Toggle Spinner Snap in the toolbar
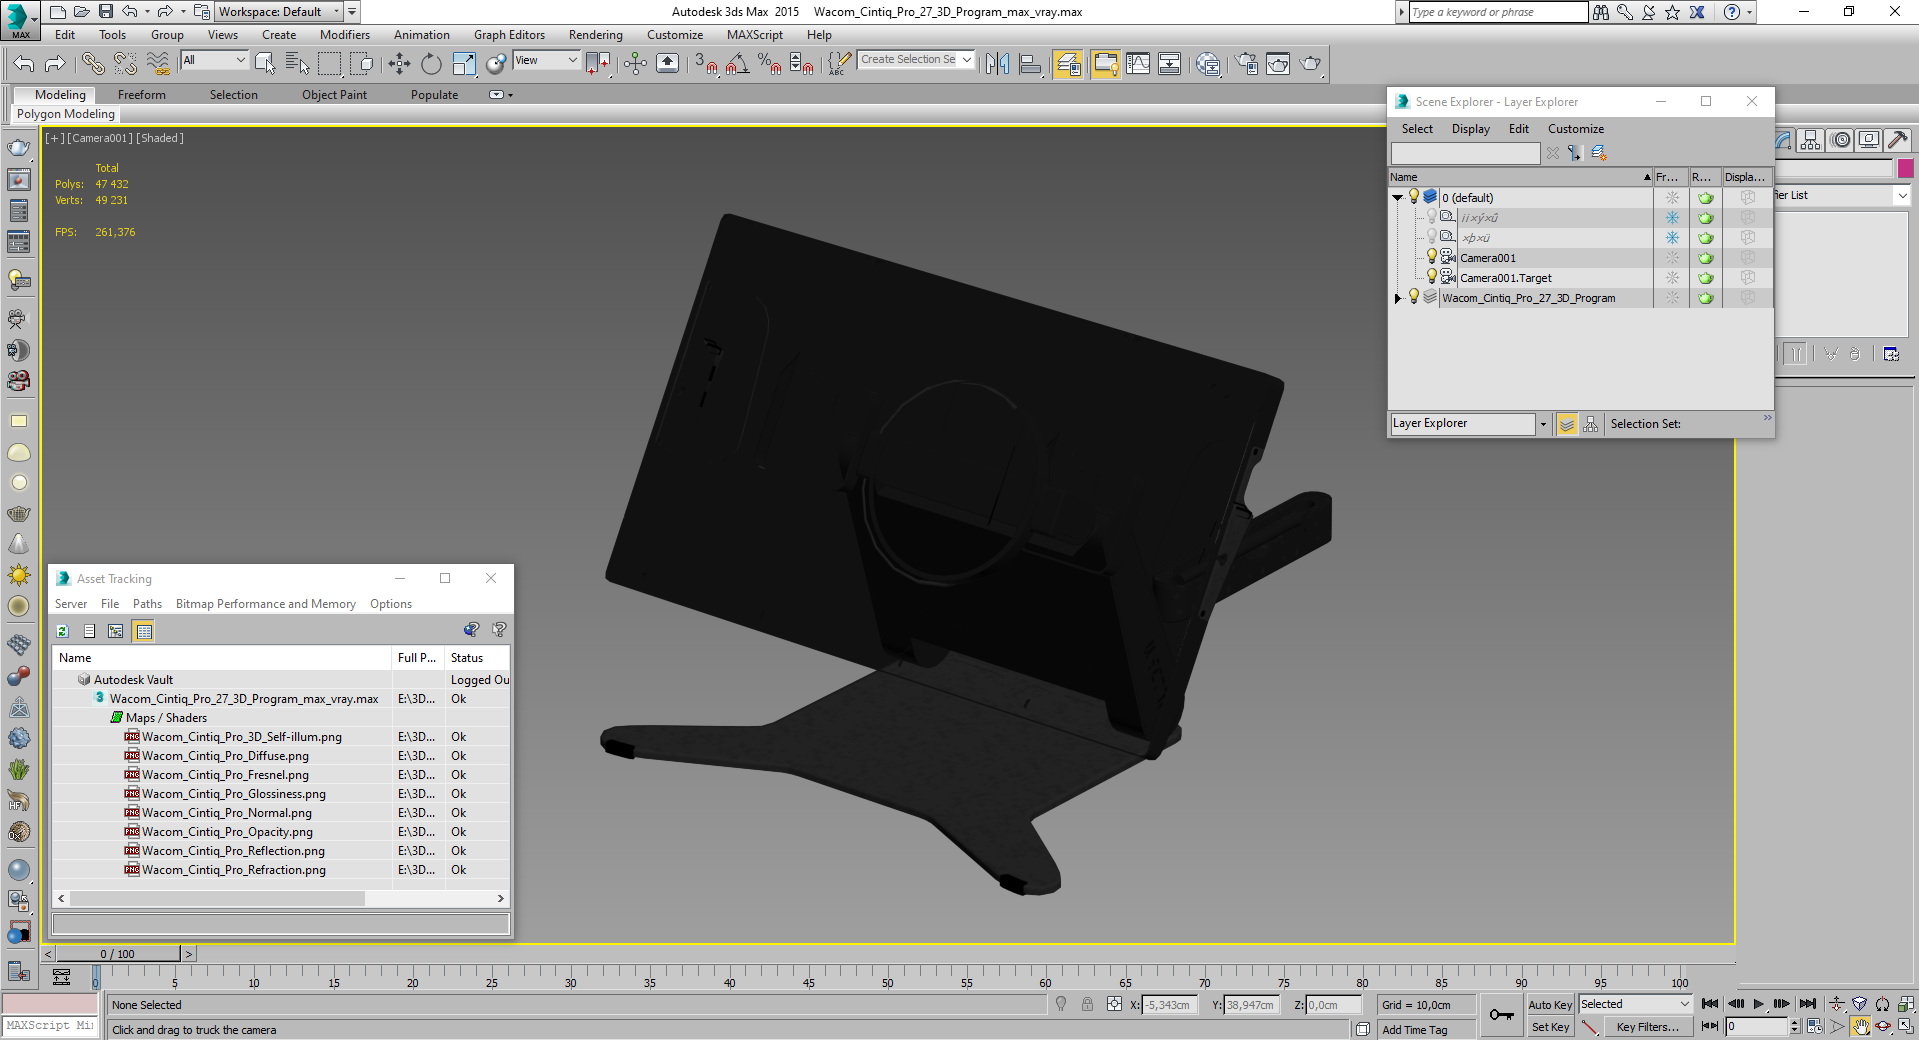The width and height of the screenshot is (1919, 1040). [801, 64]
